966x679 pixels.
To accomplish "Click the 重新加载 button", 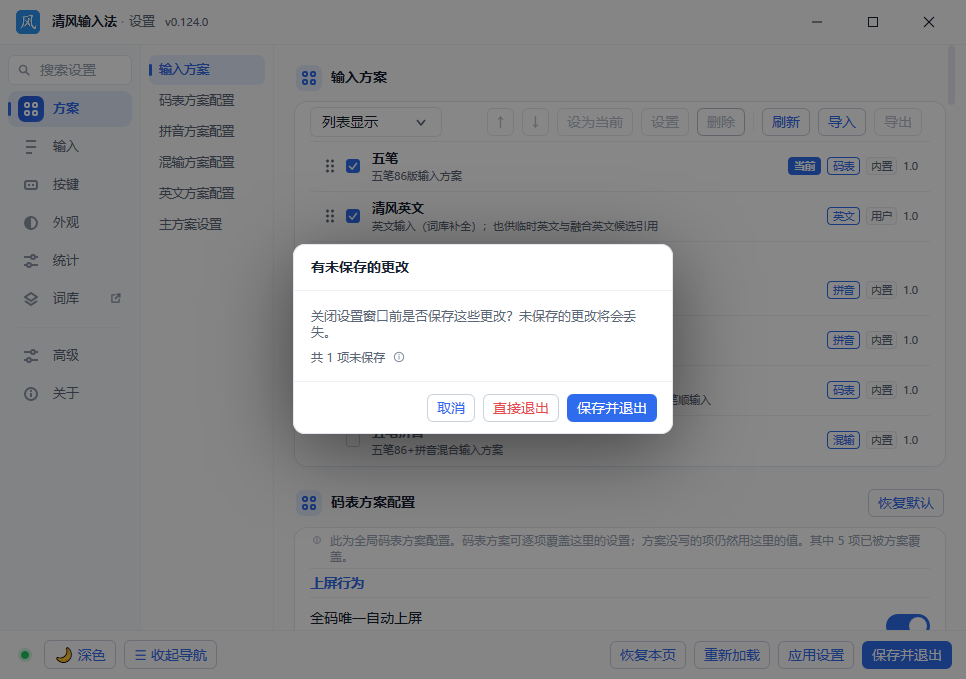I will click(732, 655).
